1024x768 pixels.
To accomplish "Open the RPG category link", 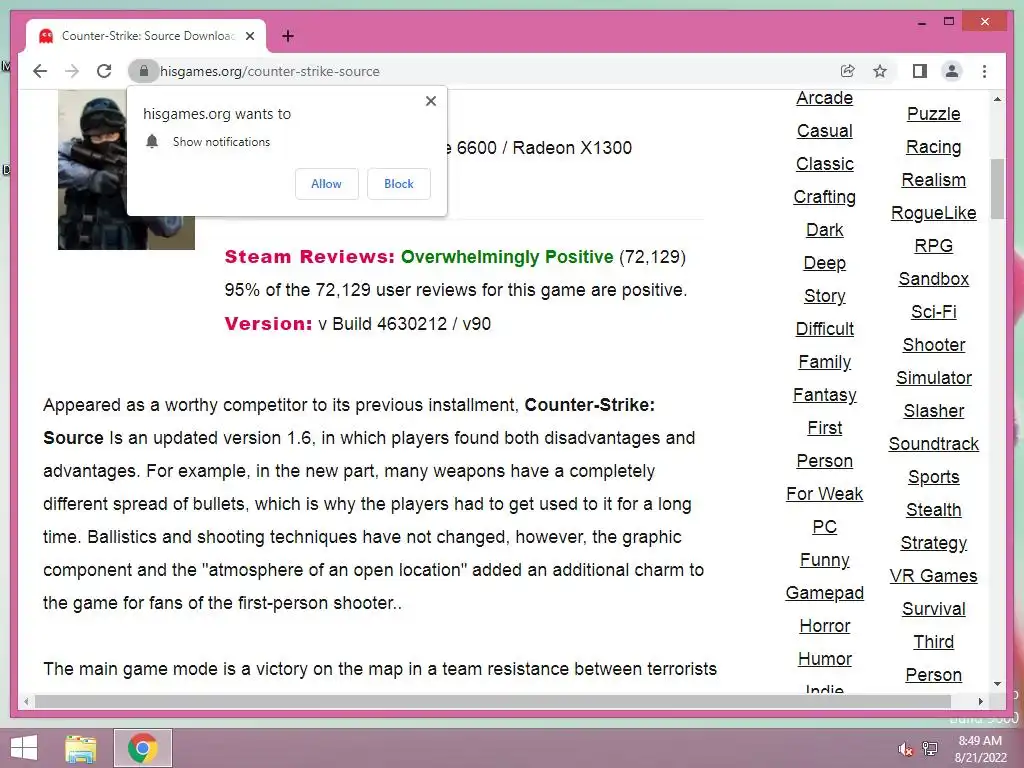I will tap(933, 246).
